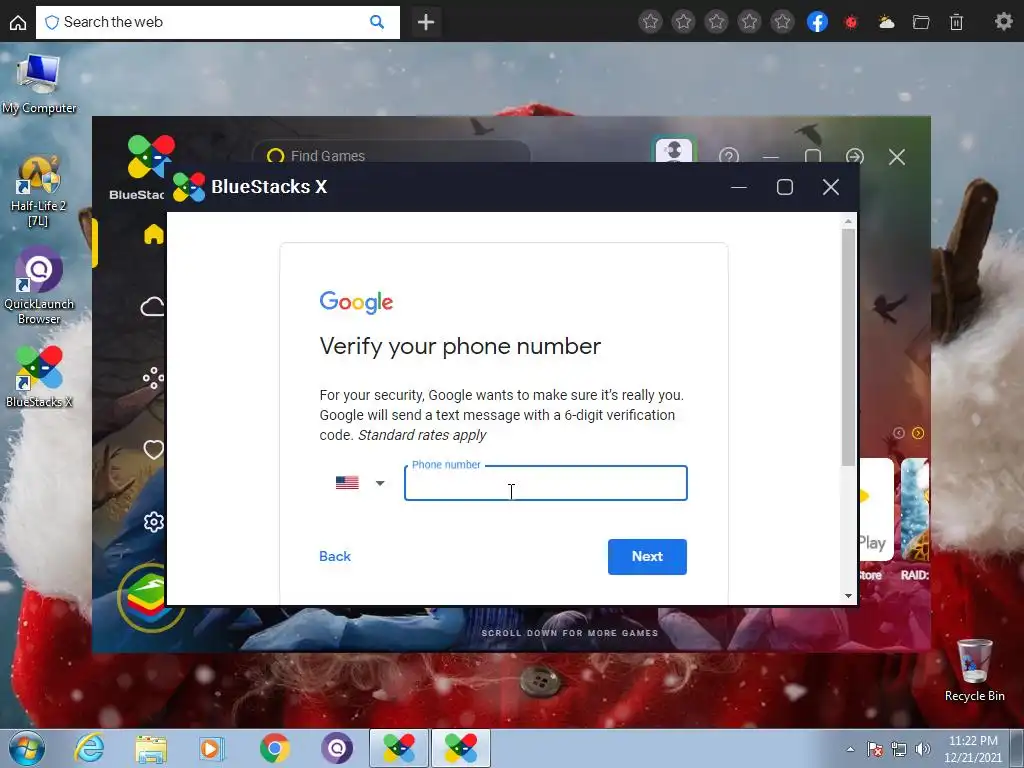The height and width of the screenshot is (768, 1024).
Task: Click the Search the web field
Action: pyautogui.click(x=217, y=22)
